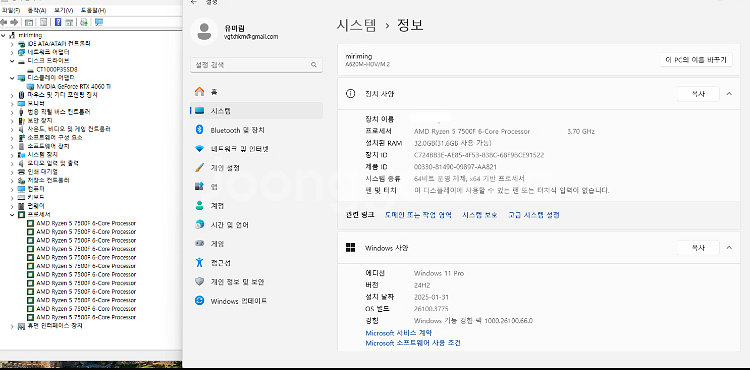Screen dimensions: 750x370
Task: Collapse the mirirning root node in Device Manager
Action: (x=4, y=35)
